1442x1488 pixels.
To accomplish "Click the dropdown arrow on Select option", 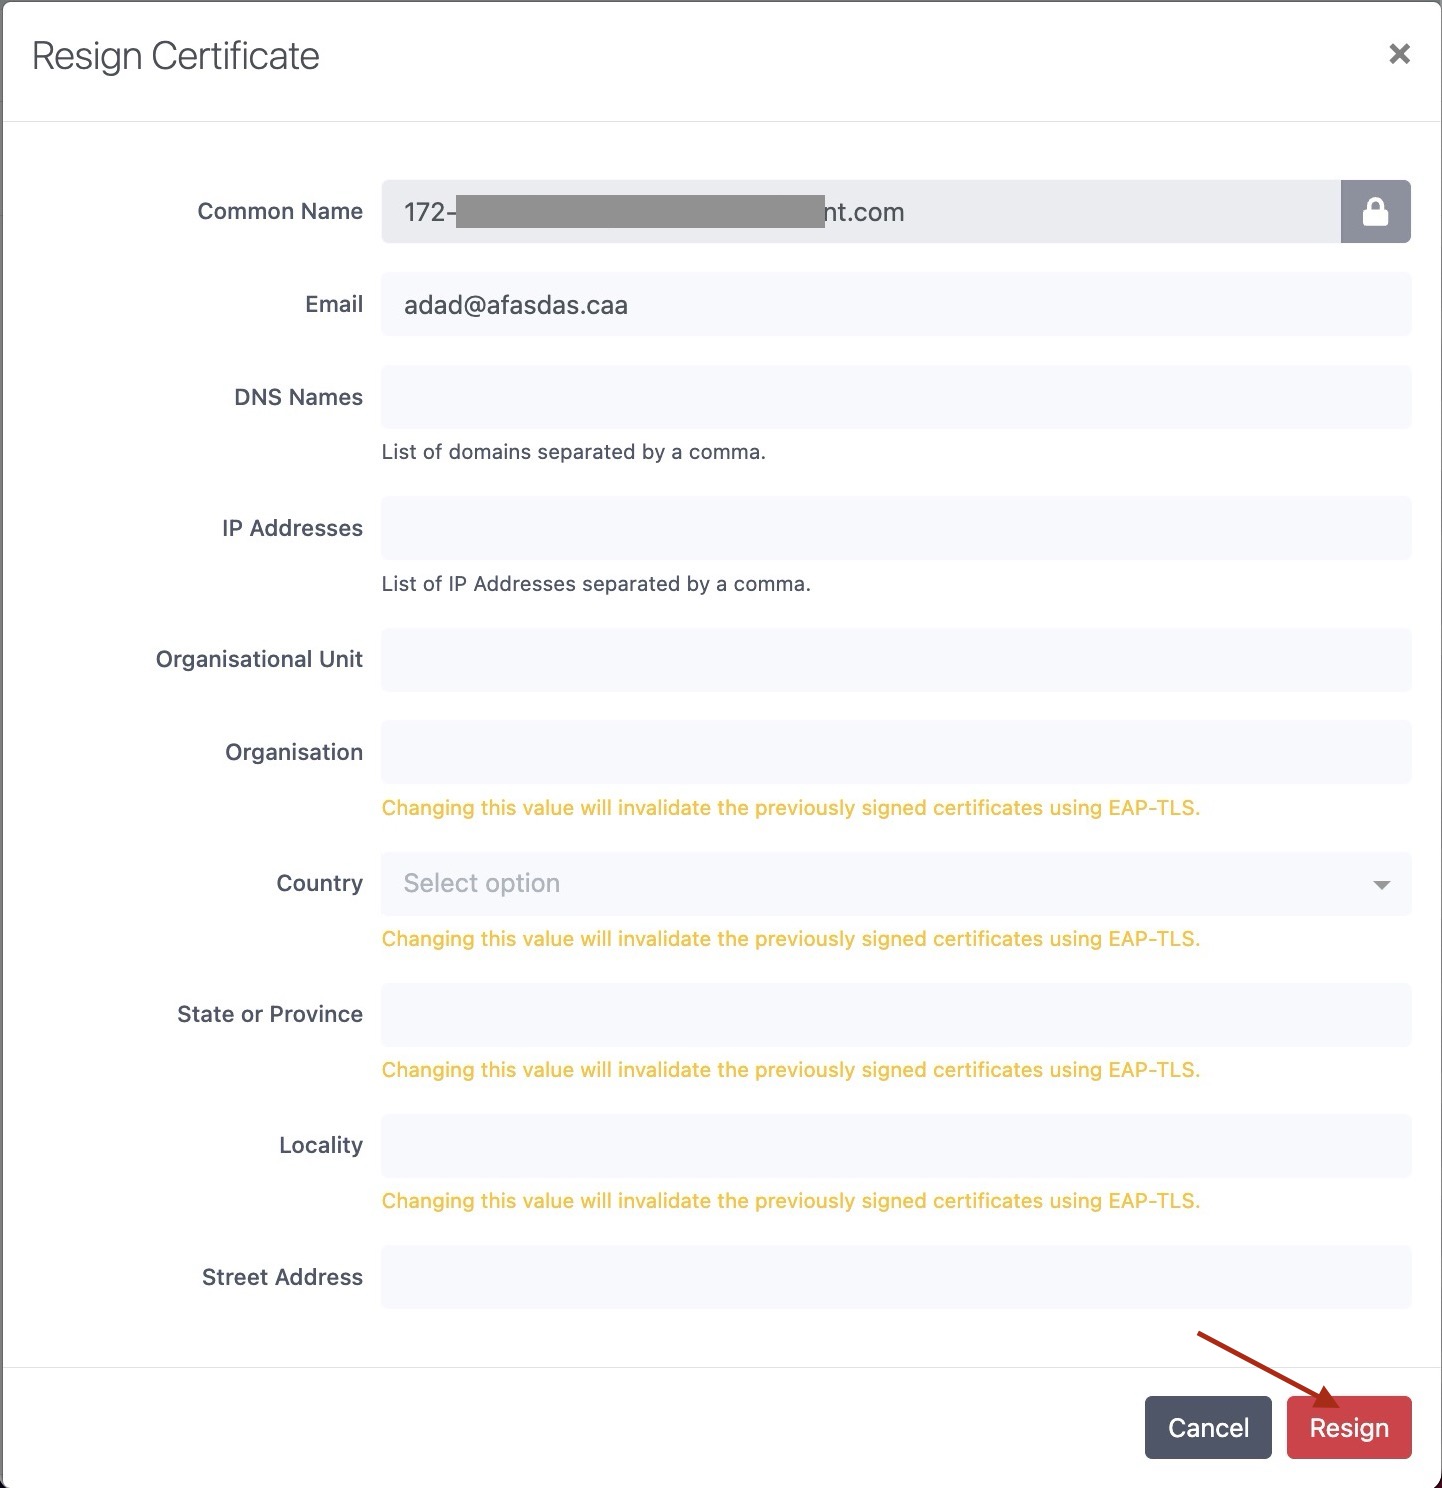I will [x=1381, y=884].
